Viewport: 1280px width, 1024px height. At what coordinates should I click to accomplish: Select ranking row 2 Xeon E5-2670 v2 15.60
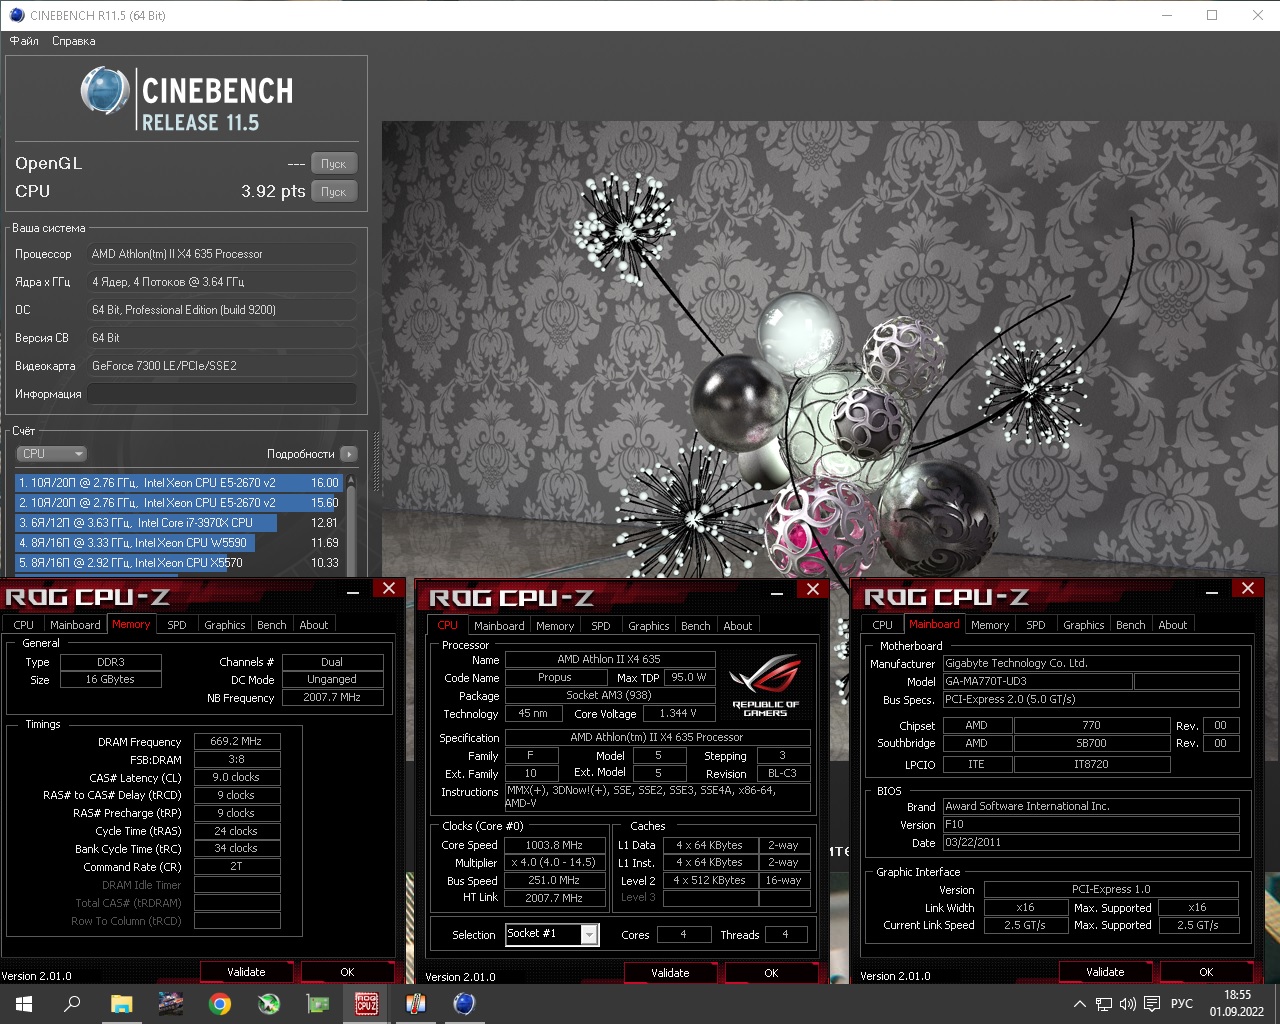[179, 503]
